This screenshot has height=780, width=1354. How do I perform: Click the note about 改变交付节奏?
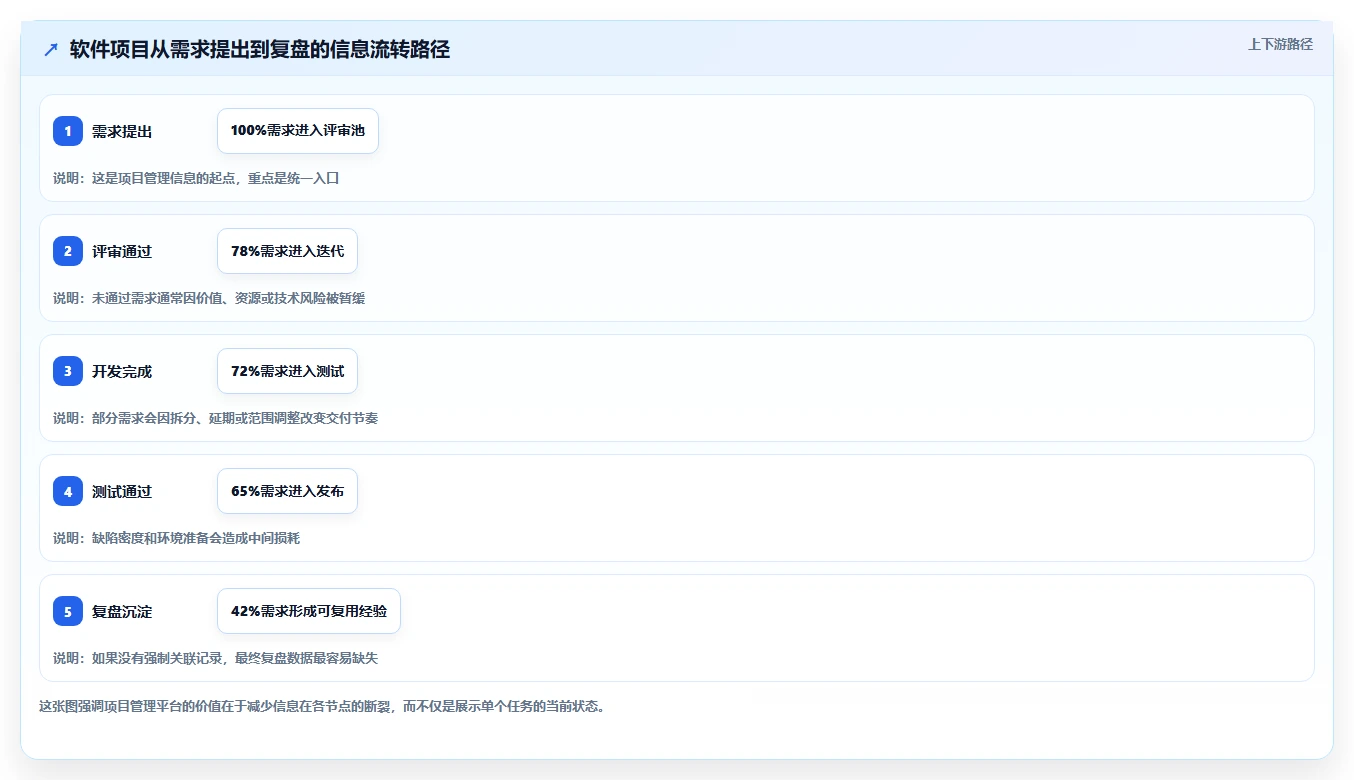tap(216, 418)
